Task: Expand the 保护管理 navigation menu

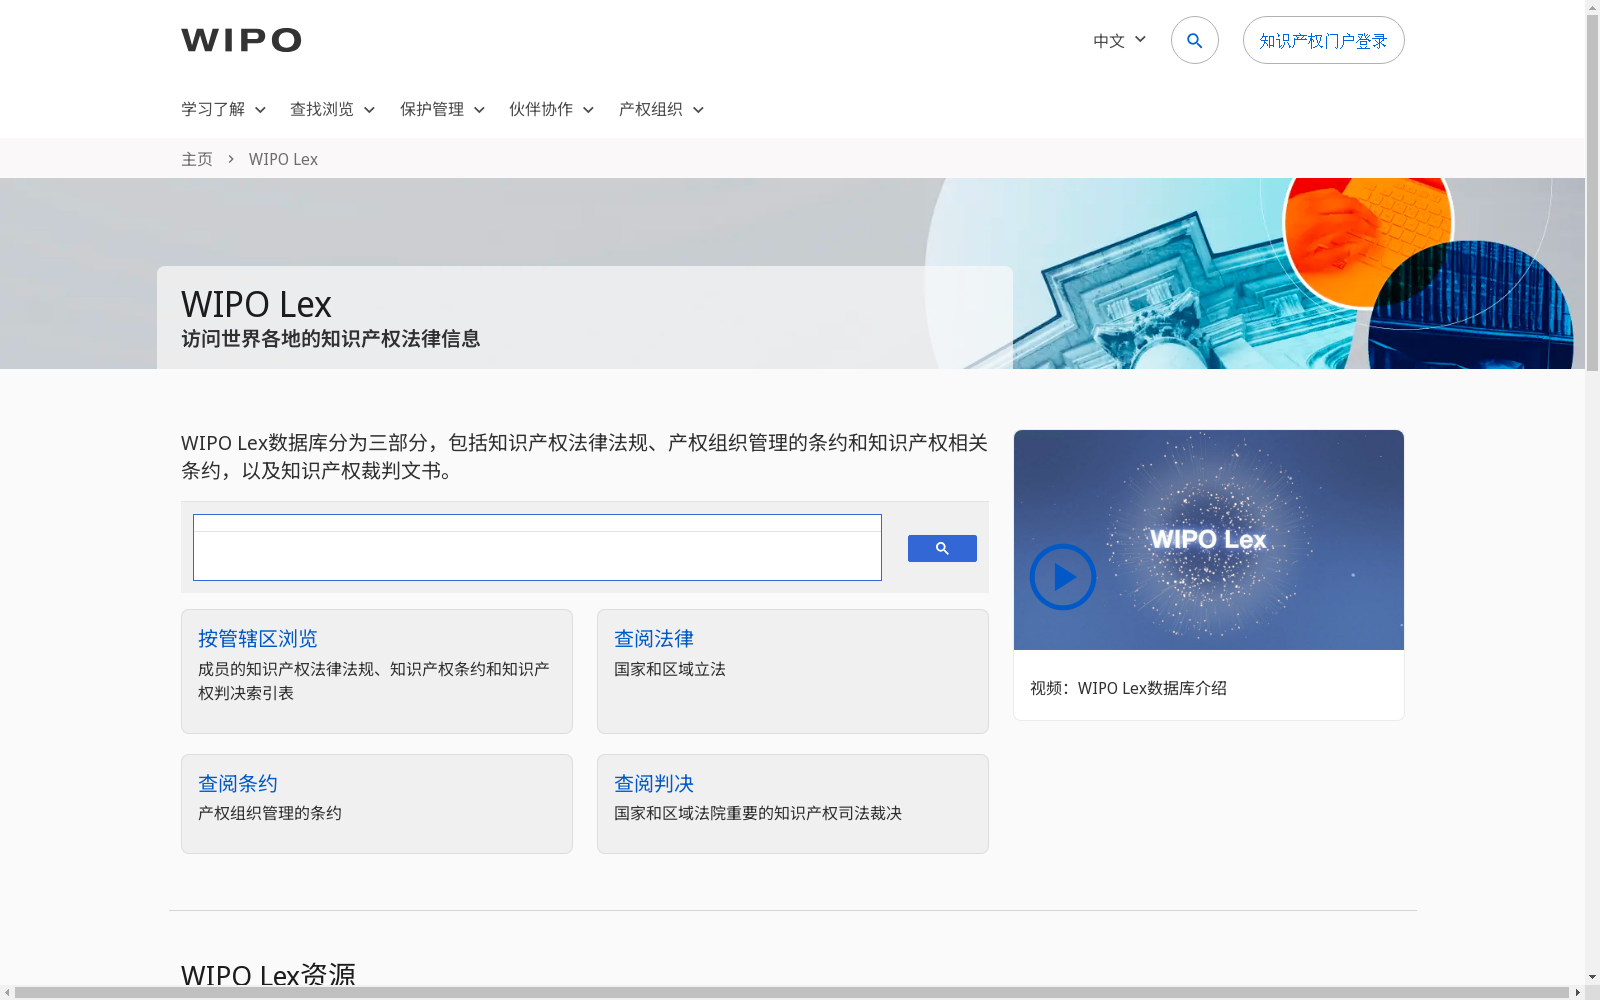Action: tap(440, 110)
